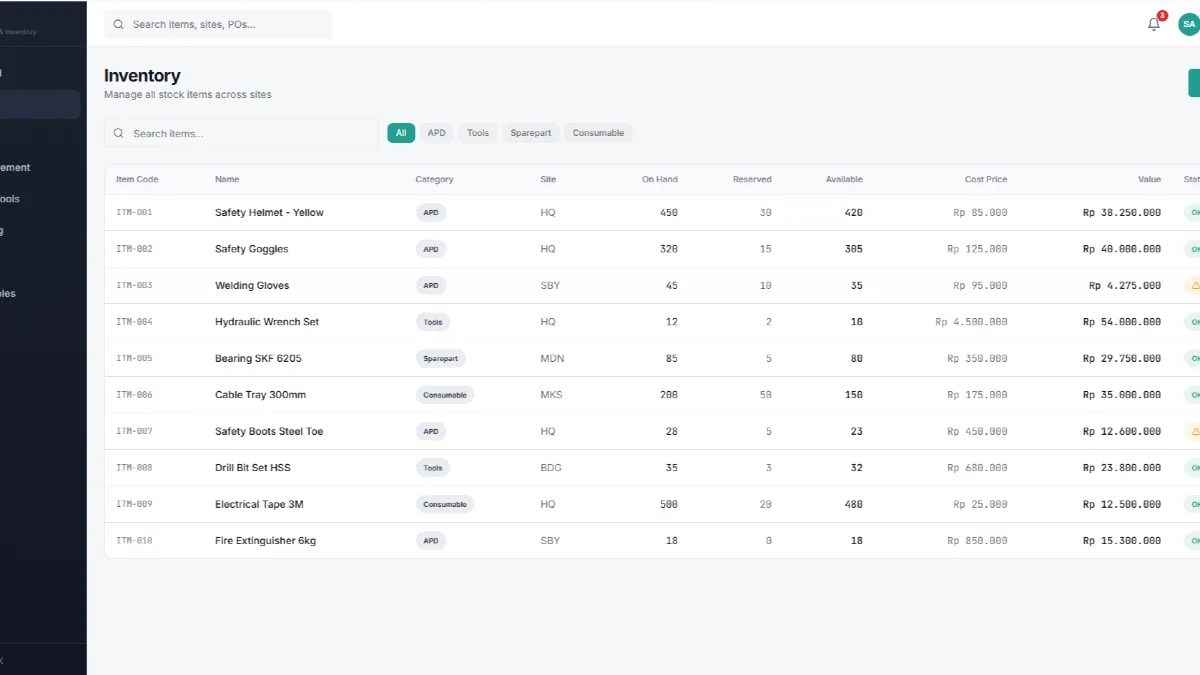Click value Rp 38.250.000 in Safety Helmet row
Screen dimensions: 1200x675
pos(1122,212)
